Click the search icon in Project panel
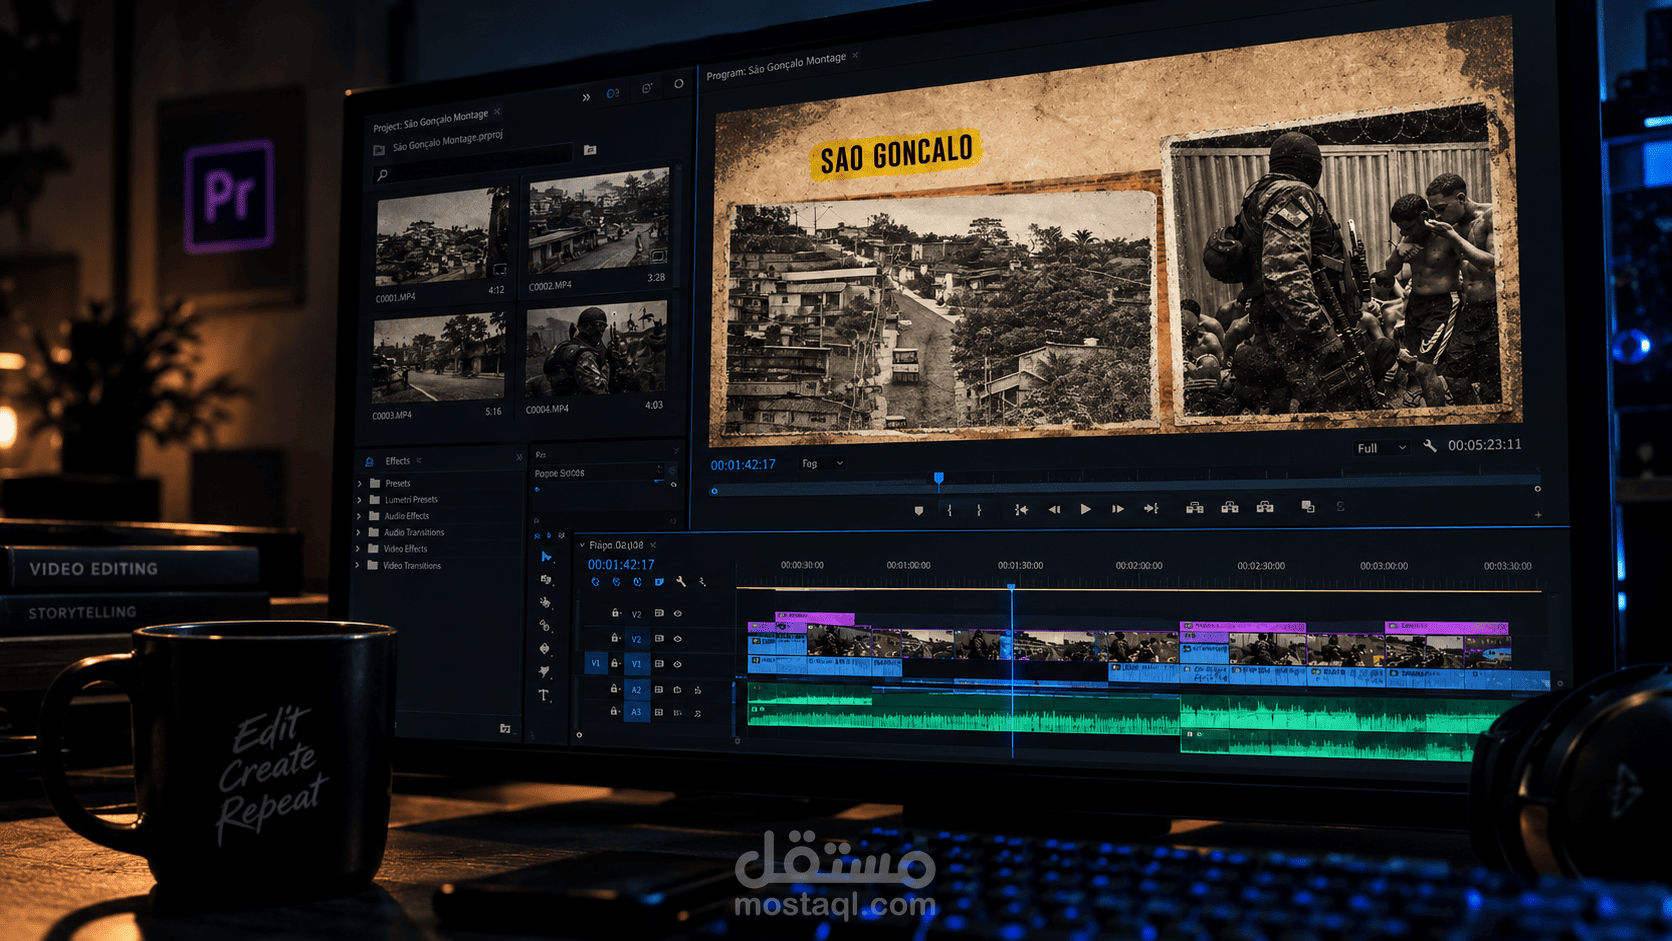Screen dimensions: 1672x941 382,175
